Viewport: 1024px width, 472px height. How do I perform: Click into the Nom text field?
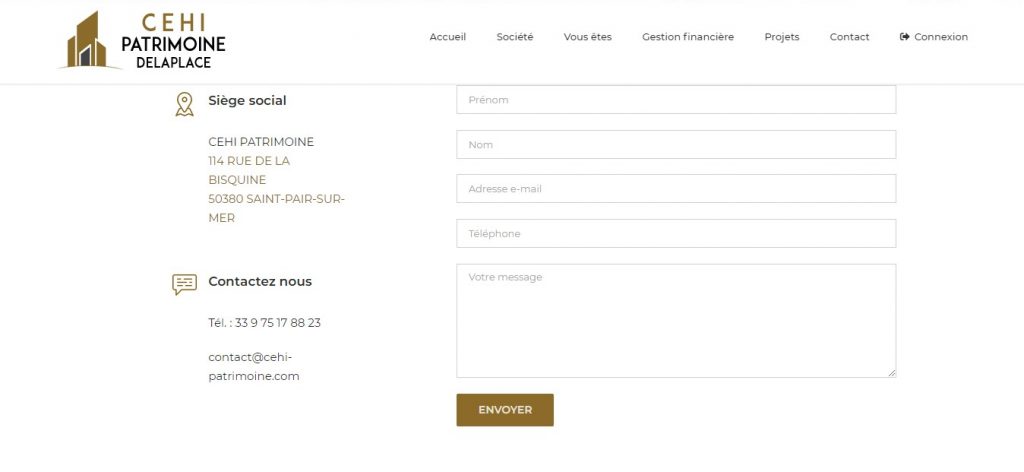[675, 145]
